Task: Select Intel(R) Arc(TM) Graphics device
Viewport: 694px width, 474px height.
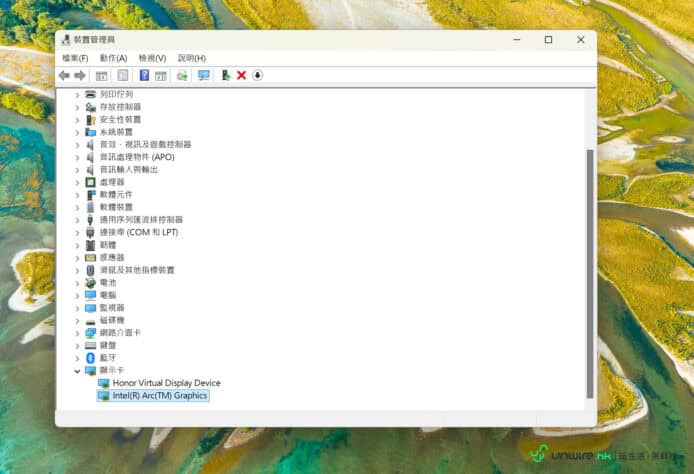Action: pos(159,396)
